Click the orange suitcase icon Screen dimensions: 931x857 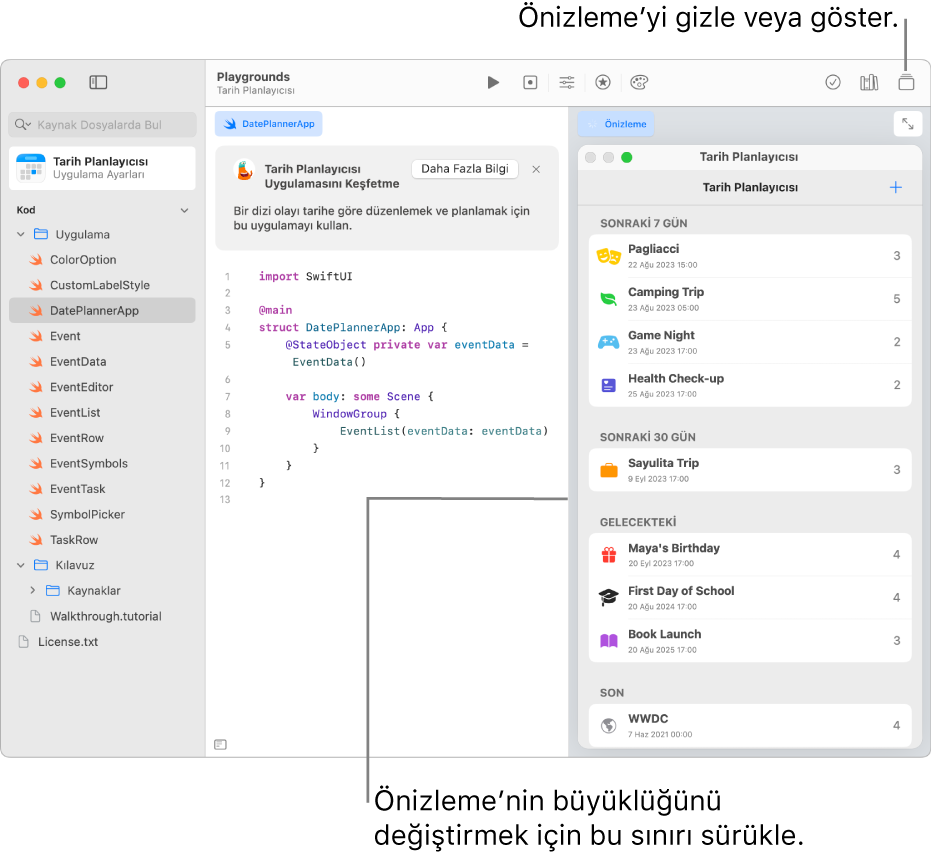tap(609, 470)
